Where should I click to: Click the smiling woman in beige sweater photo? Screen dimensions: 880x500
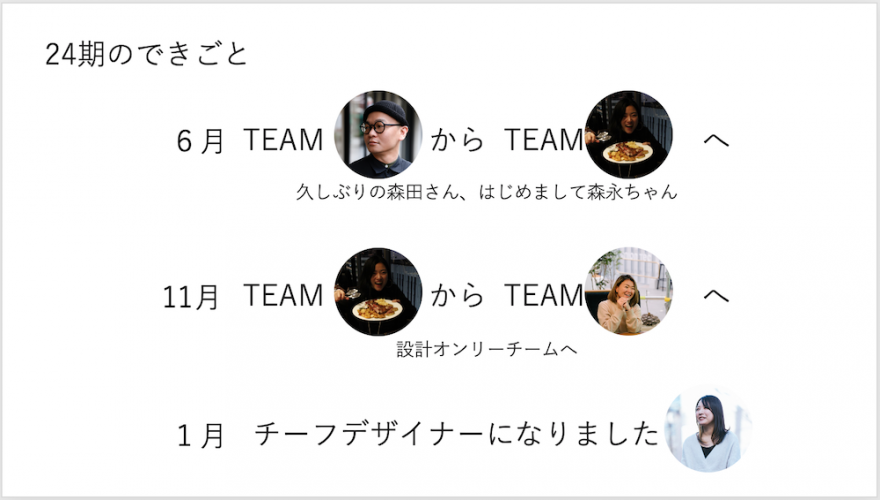(629, 291)
